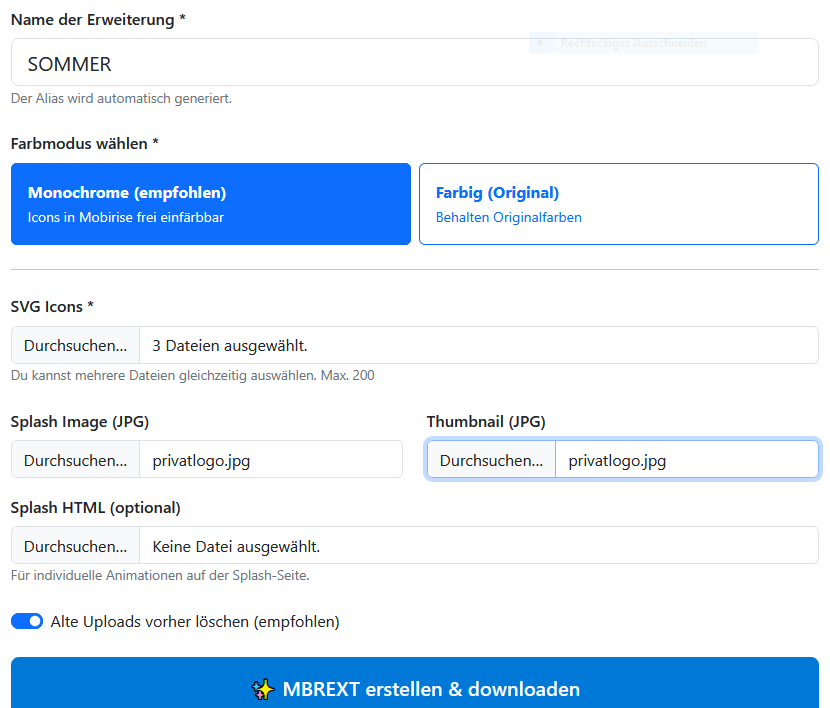Click the sparkle icon on the MBREXT button
Image resolution: width=830 pixels, height=708 pixels.
262,689
